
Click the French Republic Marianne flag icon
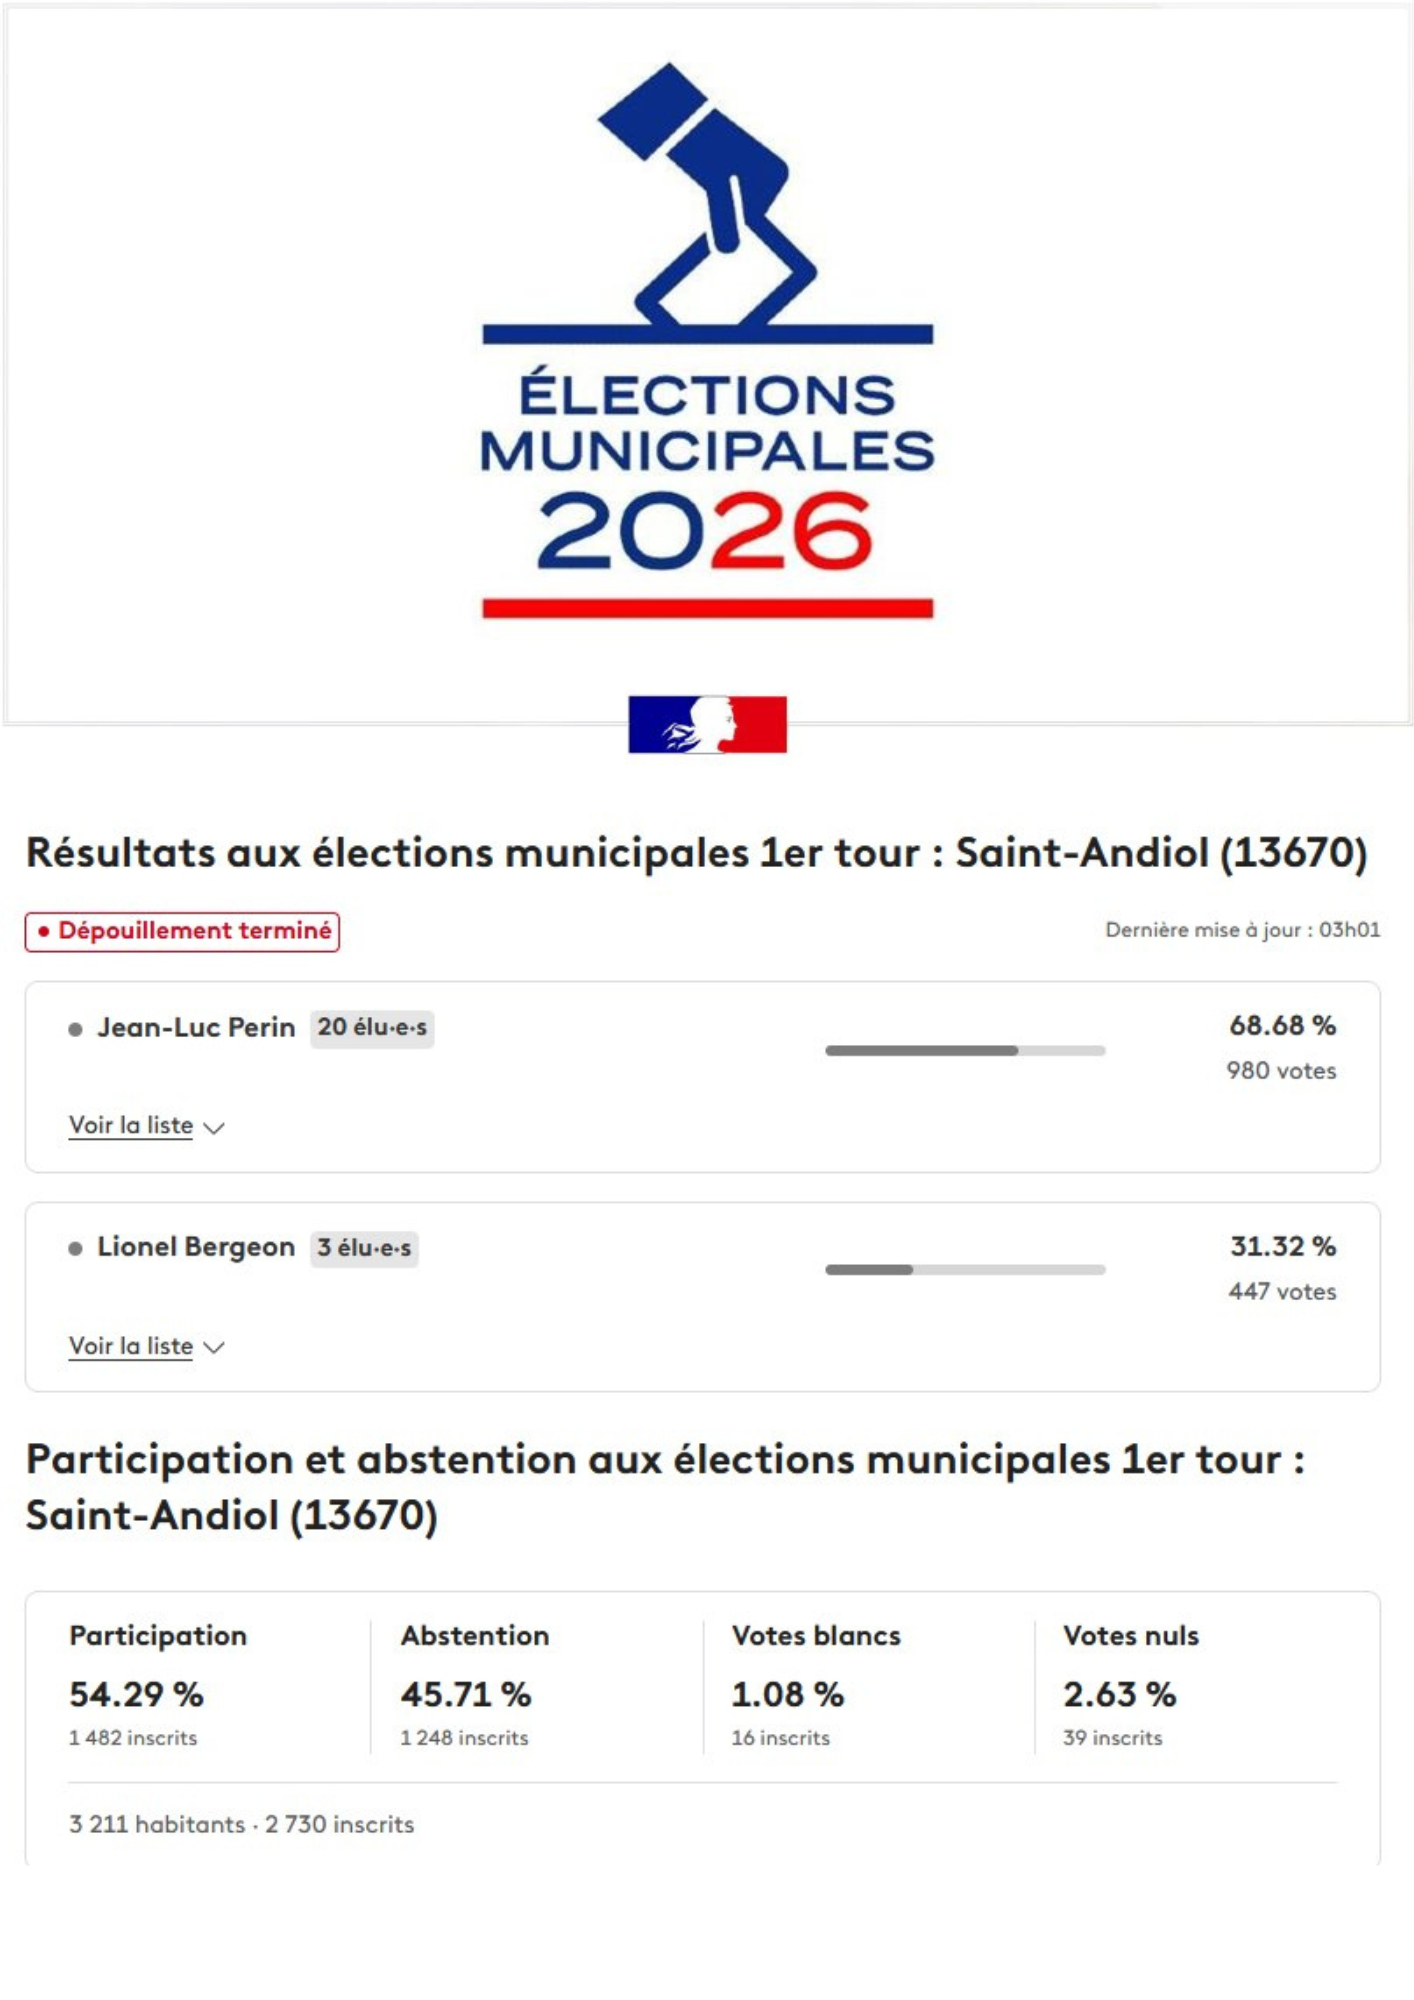pos(707,724)
